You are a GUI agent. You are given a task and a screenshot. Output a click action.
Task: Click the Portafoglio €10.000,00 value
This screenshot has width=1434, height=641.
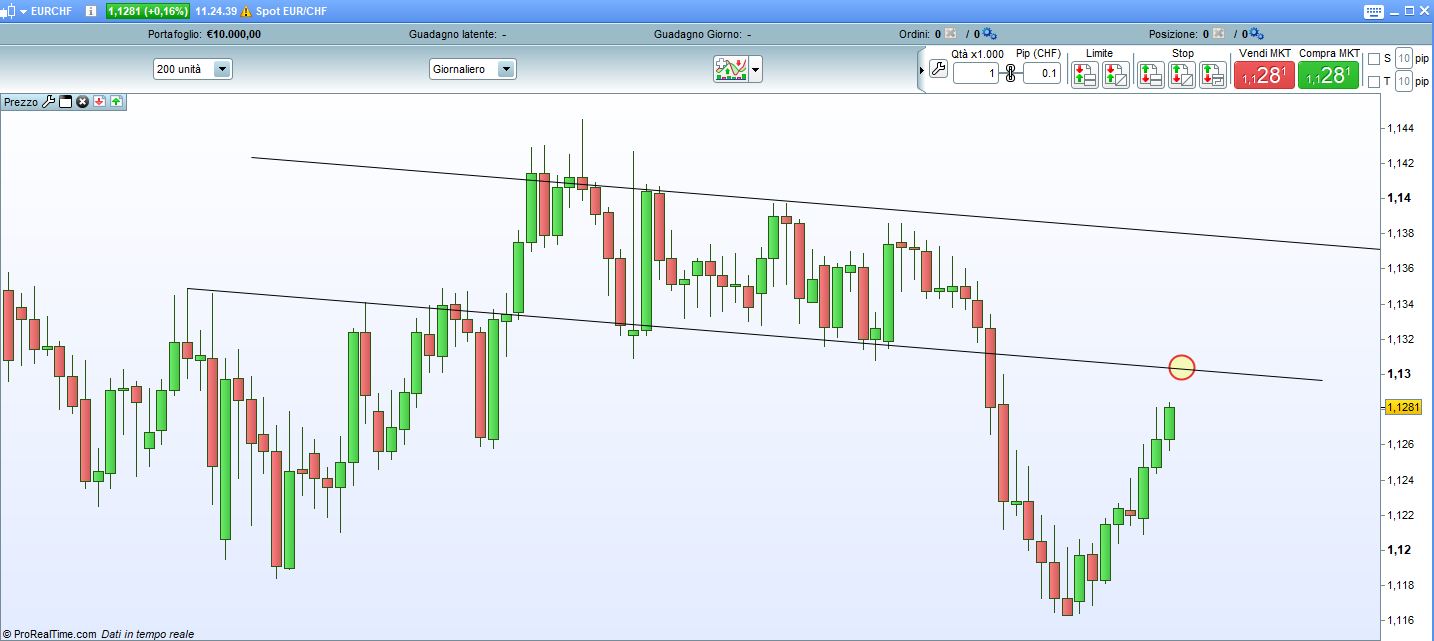coord(234,34)
